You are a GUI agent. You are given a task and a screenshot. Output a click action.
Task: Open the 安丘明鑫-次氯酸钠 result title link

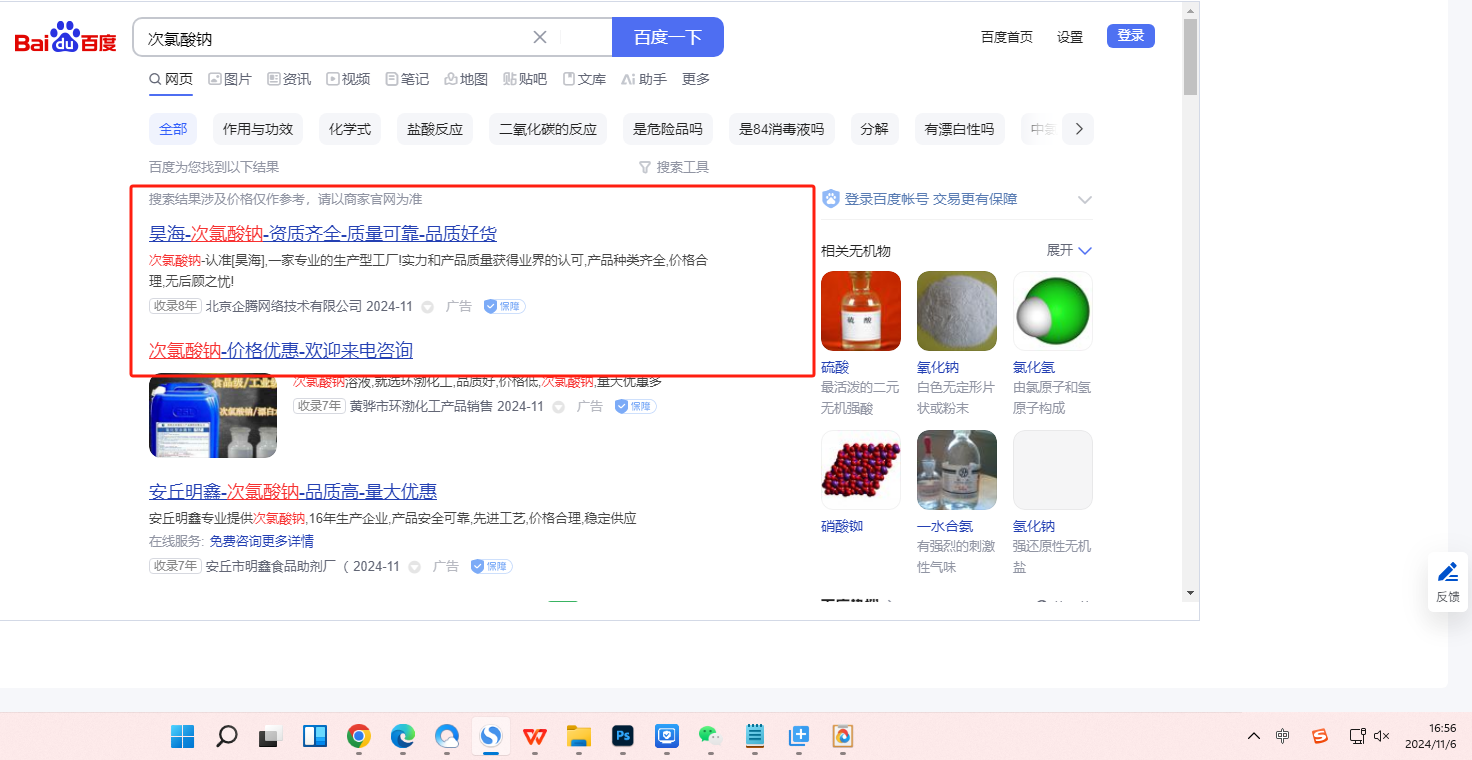pos(293,491)
